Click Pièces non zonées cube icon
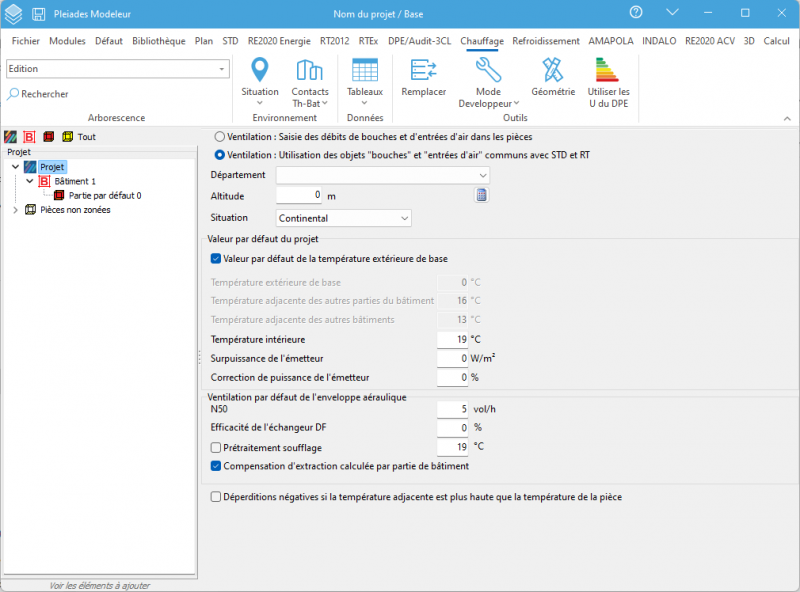 click(x=31, y=210)
